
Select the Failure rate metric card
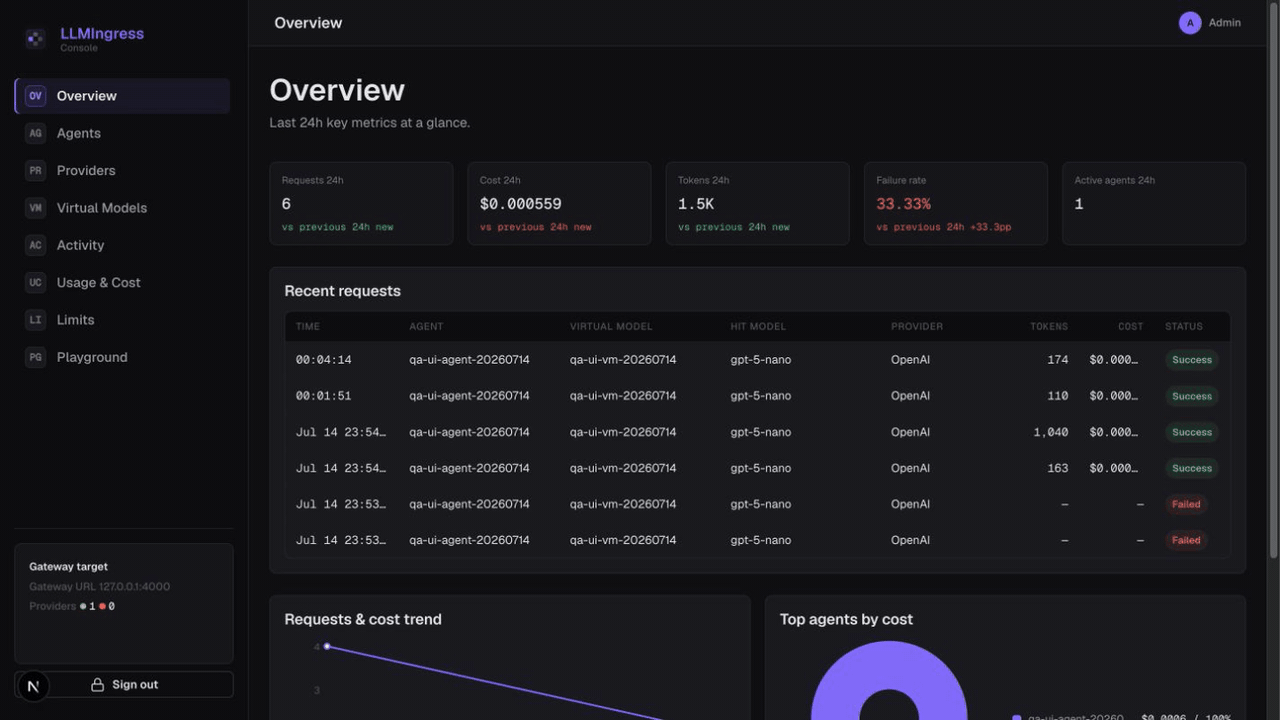[955, 204]
